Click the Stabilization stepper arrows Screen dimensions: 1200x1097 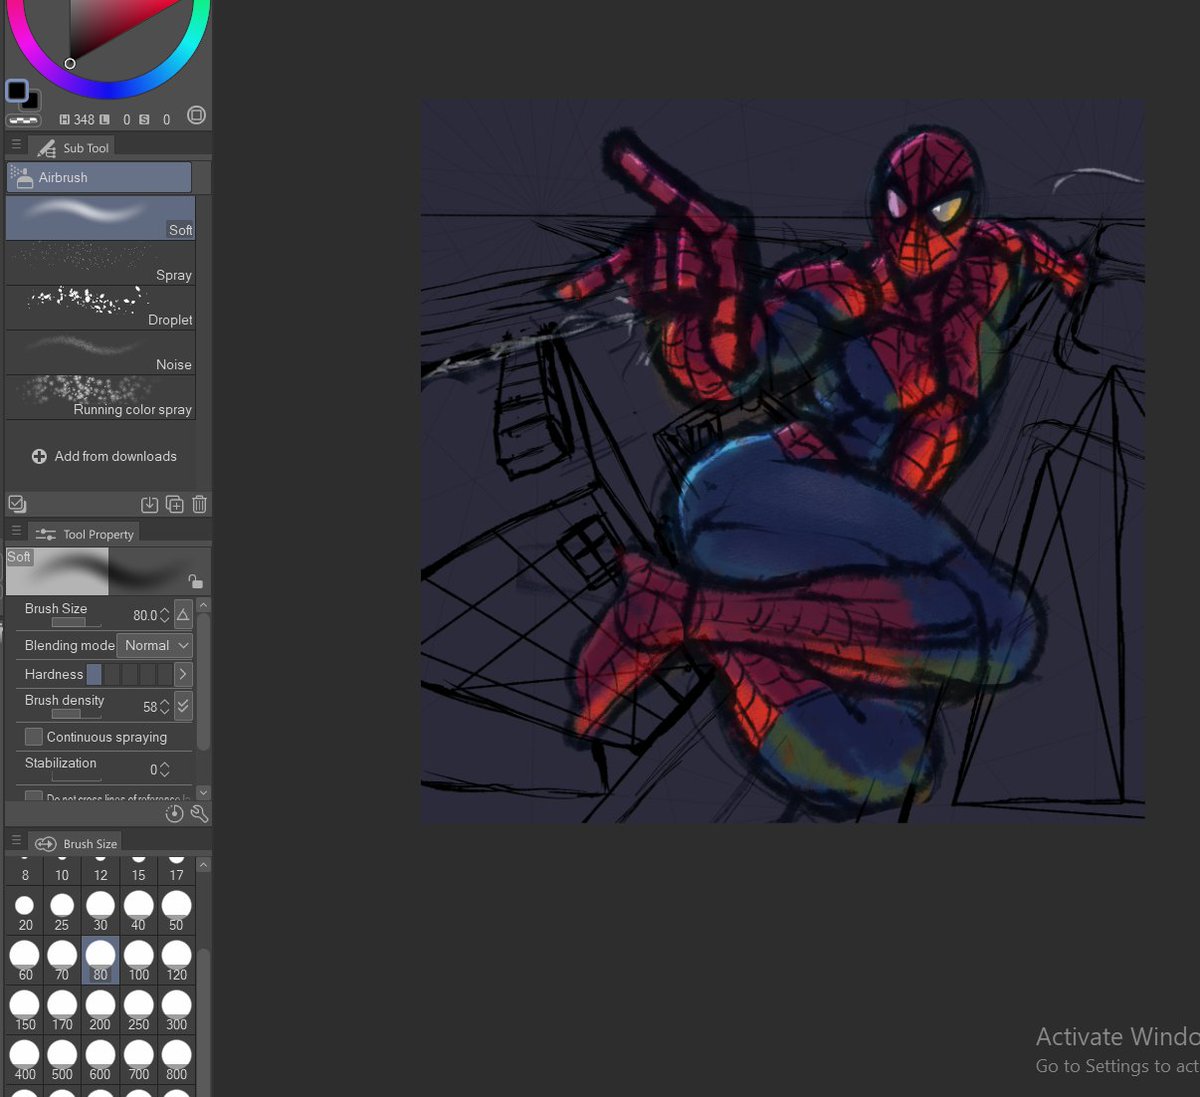(x=165, y=769)
